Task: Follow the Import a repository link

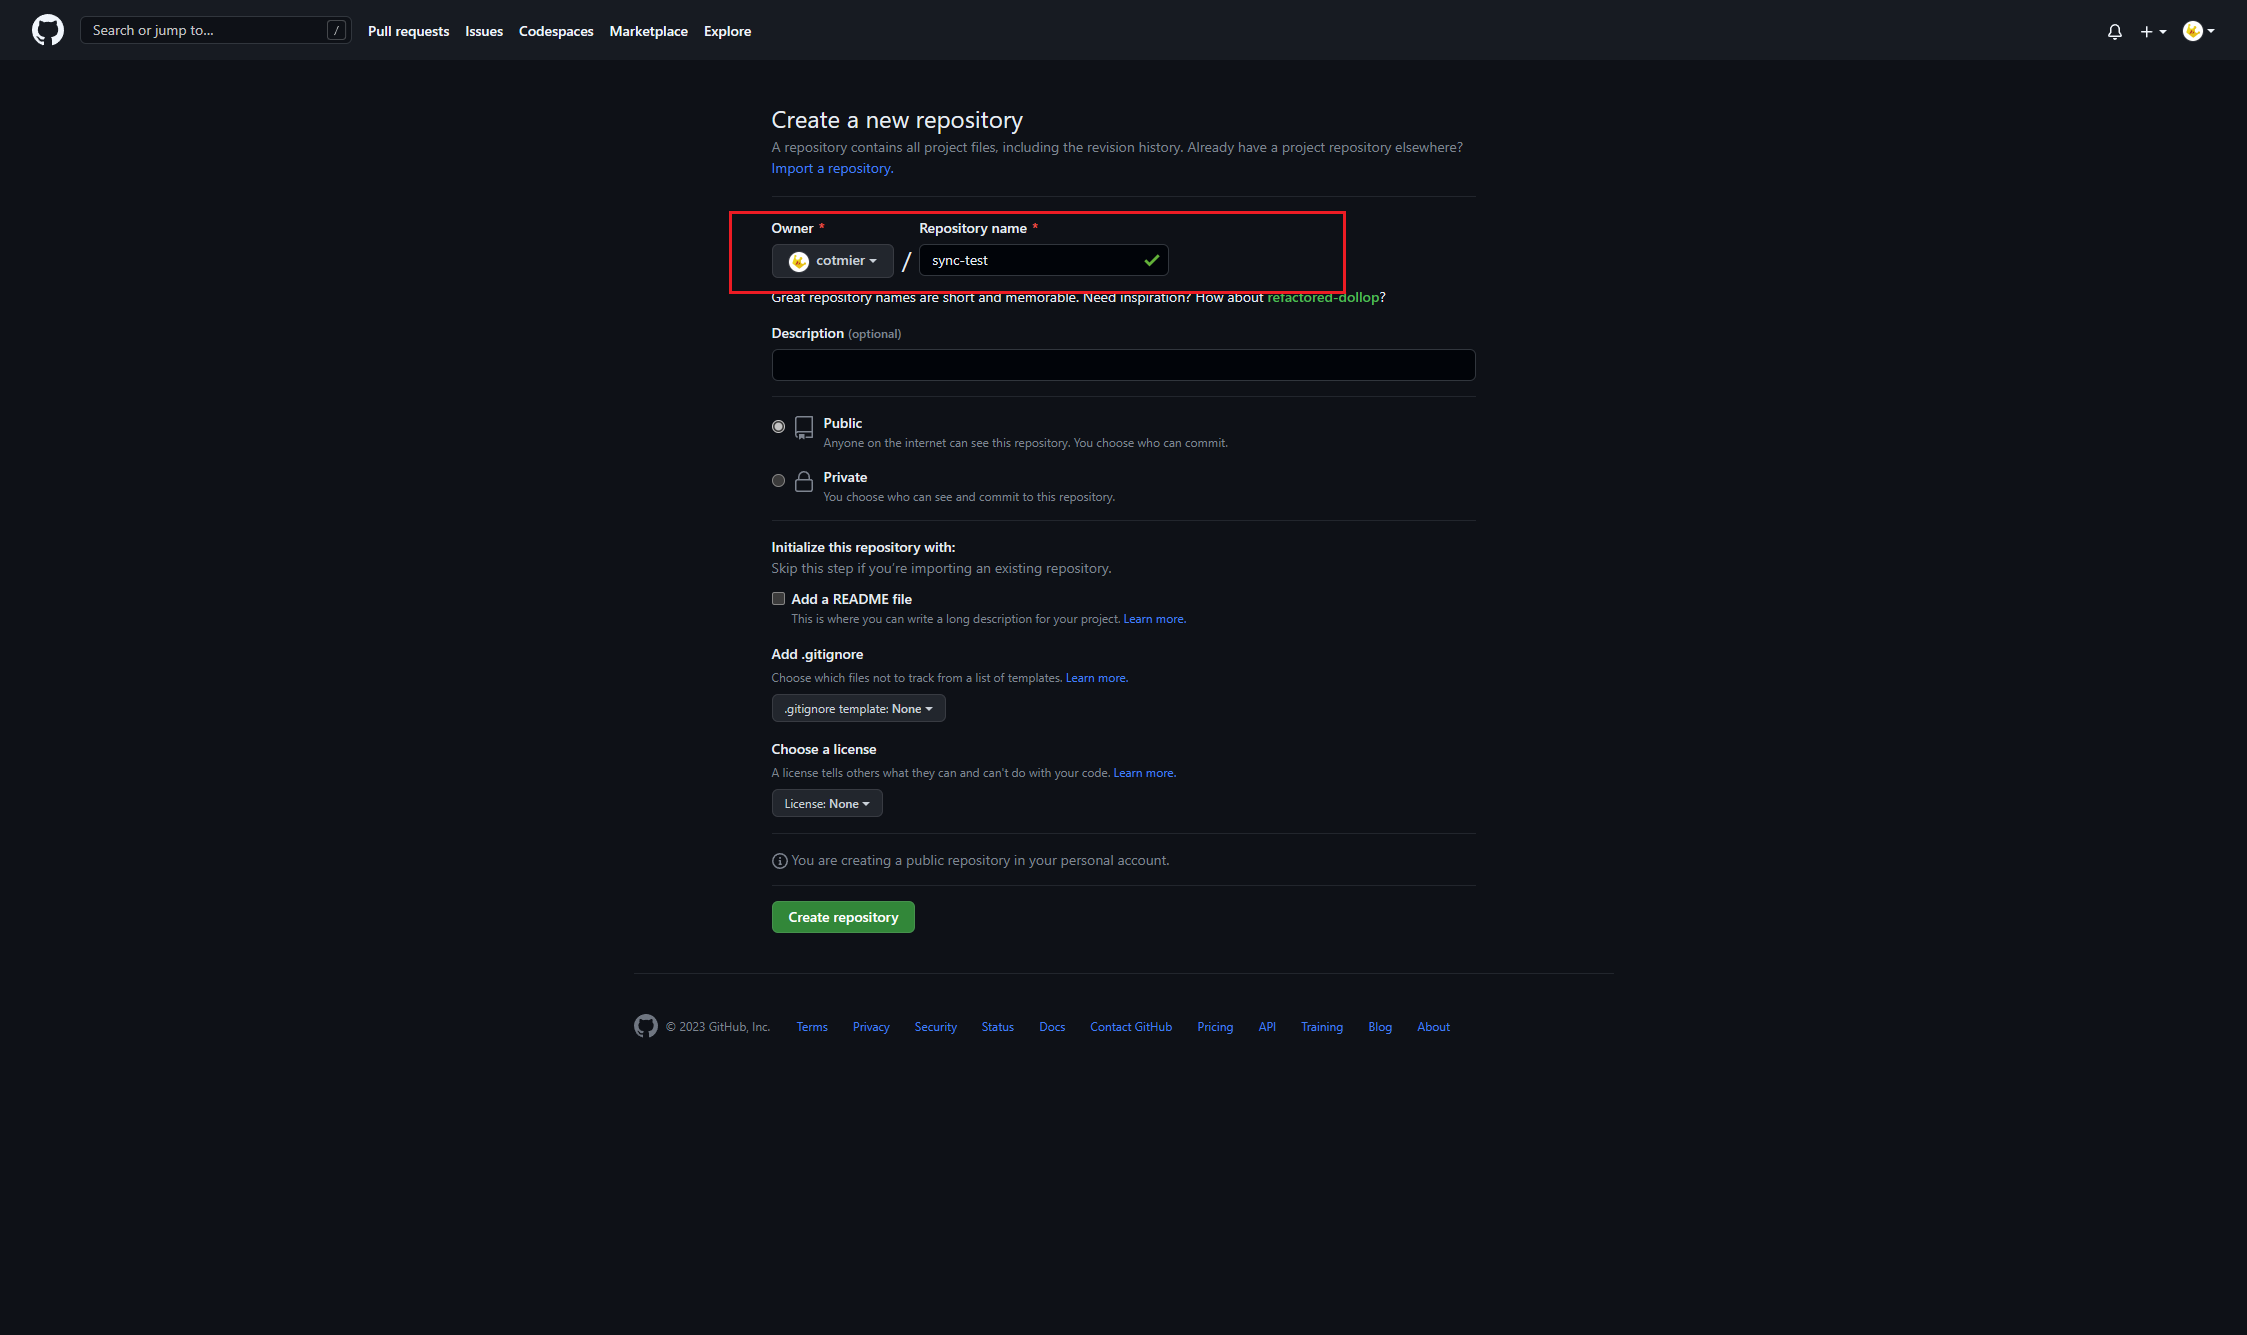Action: [x=832, y=168]
